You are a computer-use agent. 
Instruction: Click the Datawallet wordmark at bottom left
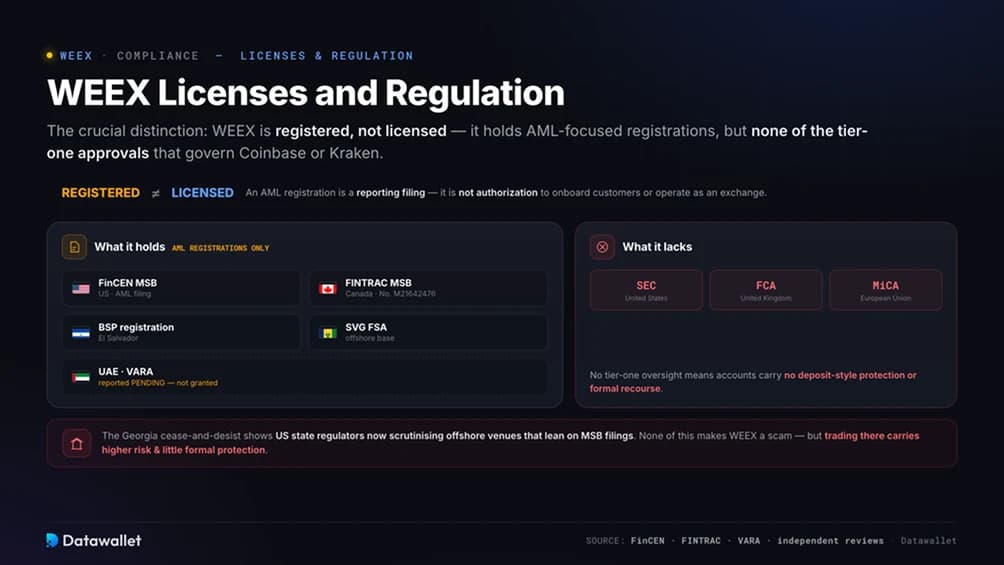[x=102, y=541]
